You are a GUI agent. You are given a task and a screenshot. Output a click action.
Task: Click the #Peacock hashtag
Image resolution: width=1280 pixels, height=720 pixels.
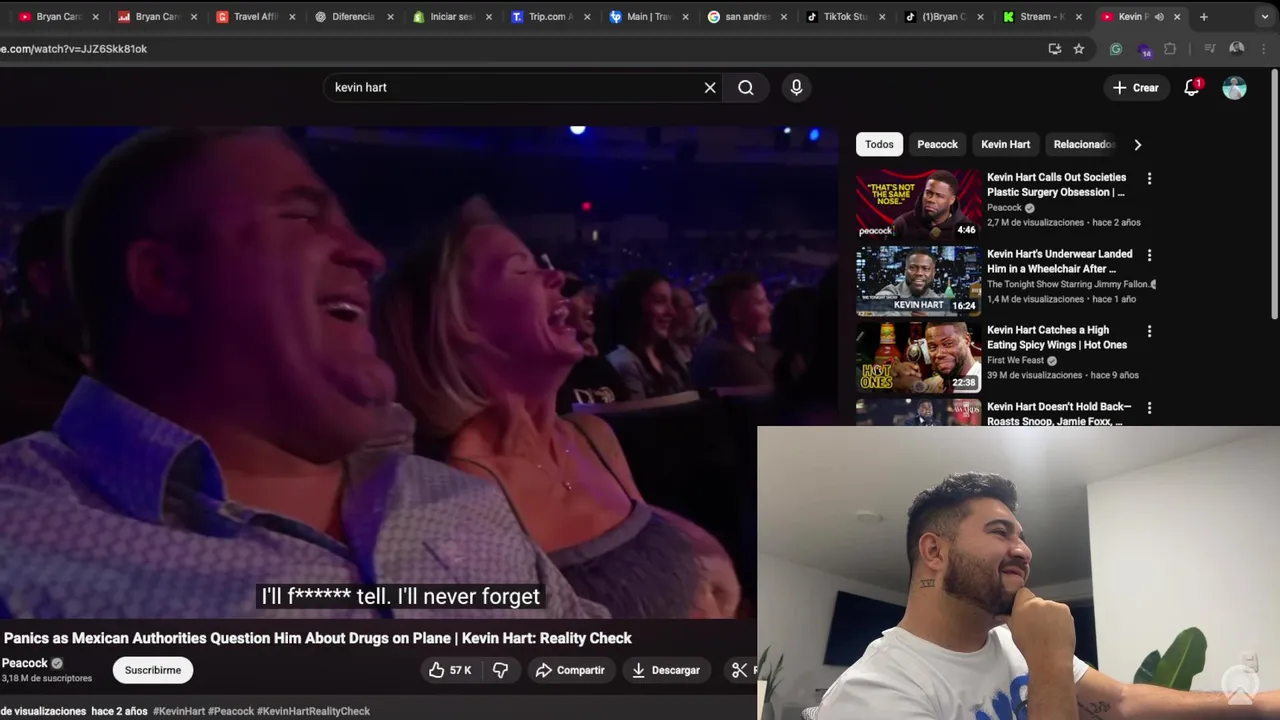[x=231, y=711]
